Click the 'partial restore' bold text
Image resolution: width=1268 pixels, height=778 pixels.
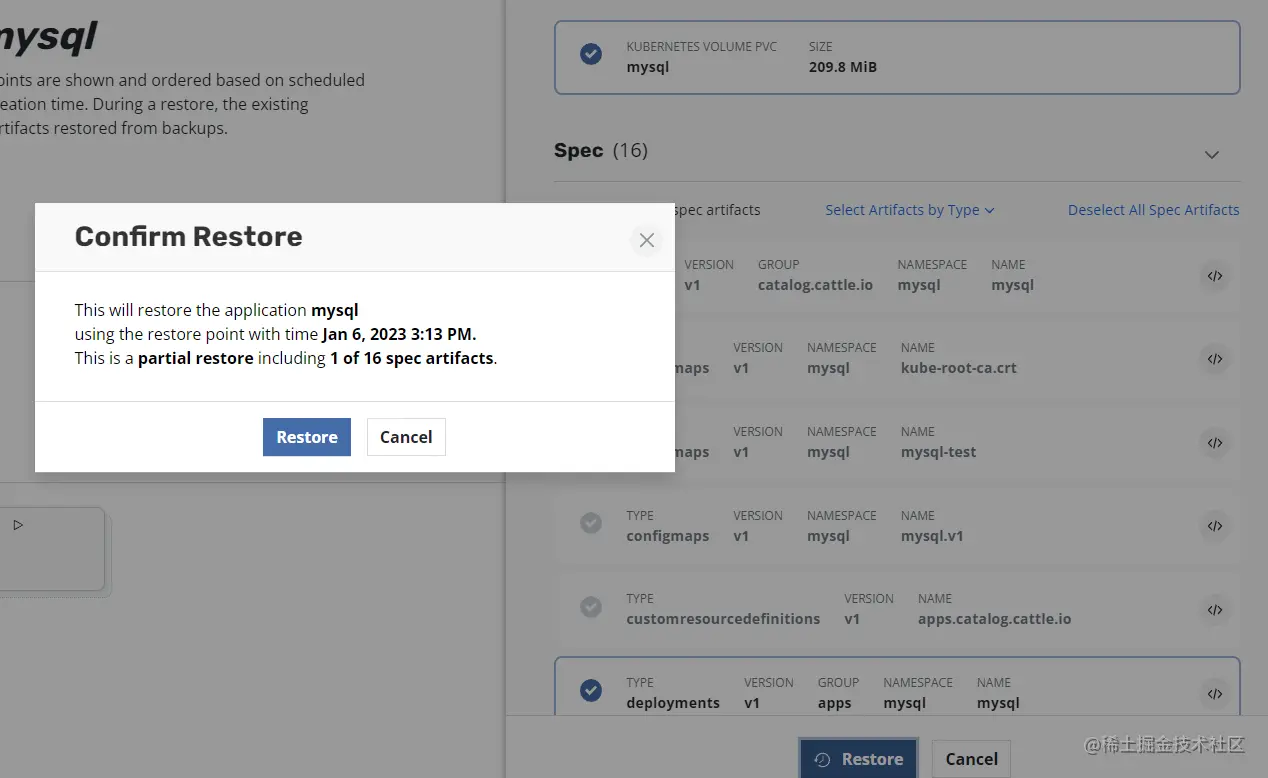click(x=196, y=358)
